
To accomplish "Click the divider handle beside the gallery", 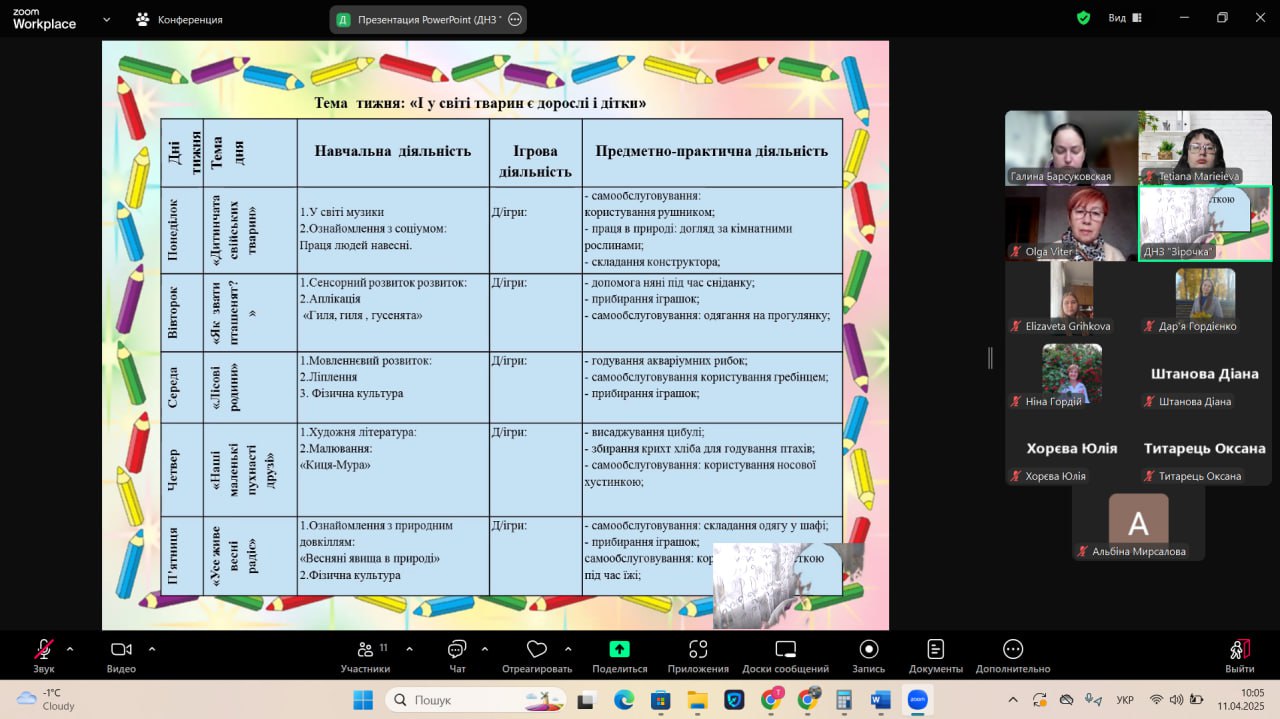I will tap(991, 357).
